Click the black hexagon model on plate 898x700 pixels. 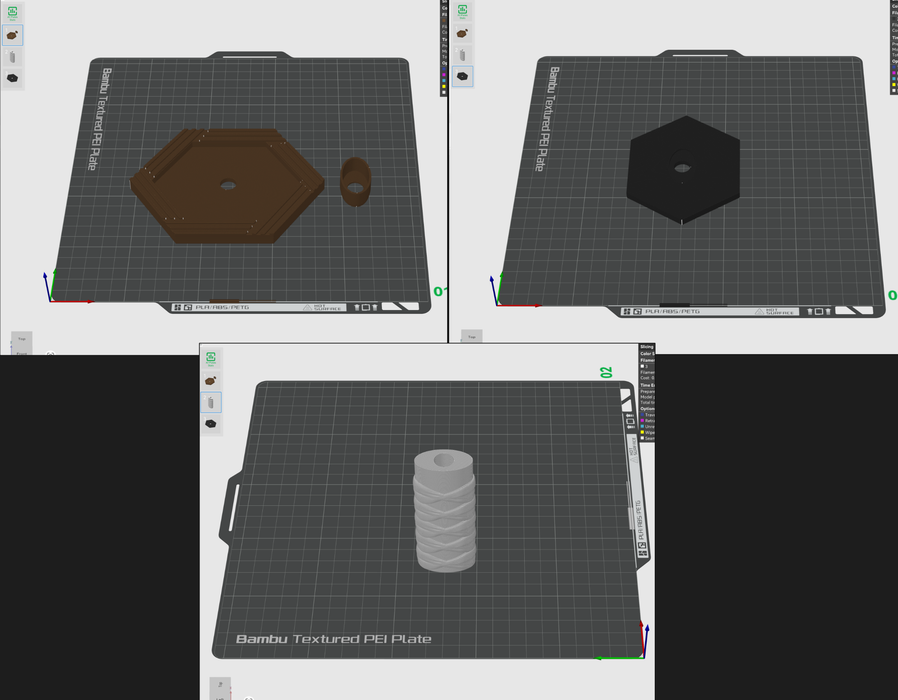click(683, 168)
